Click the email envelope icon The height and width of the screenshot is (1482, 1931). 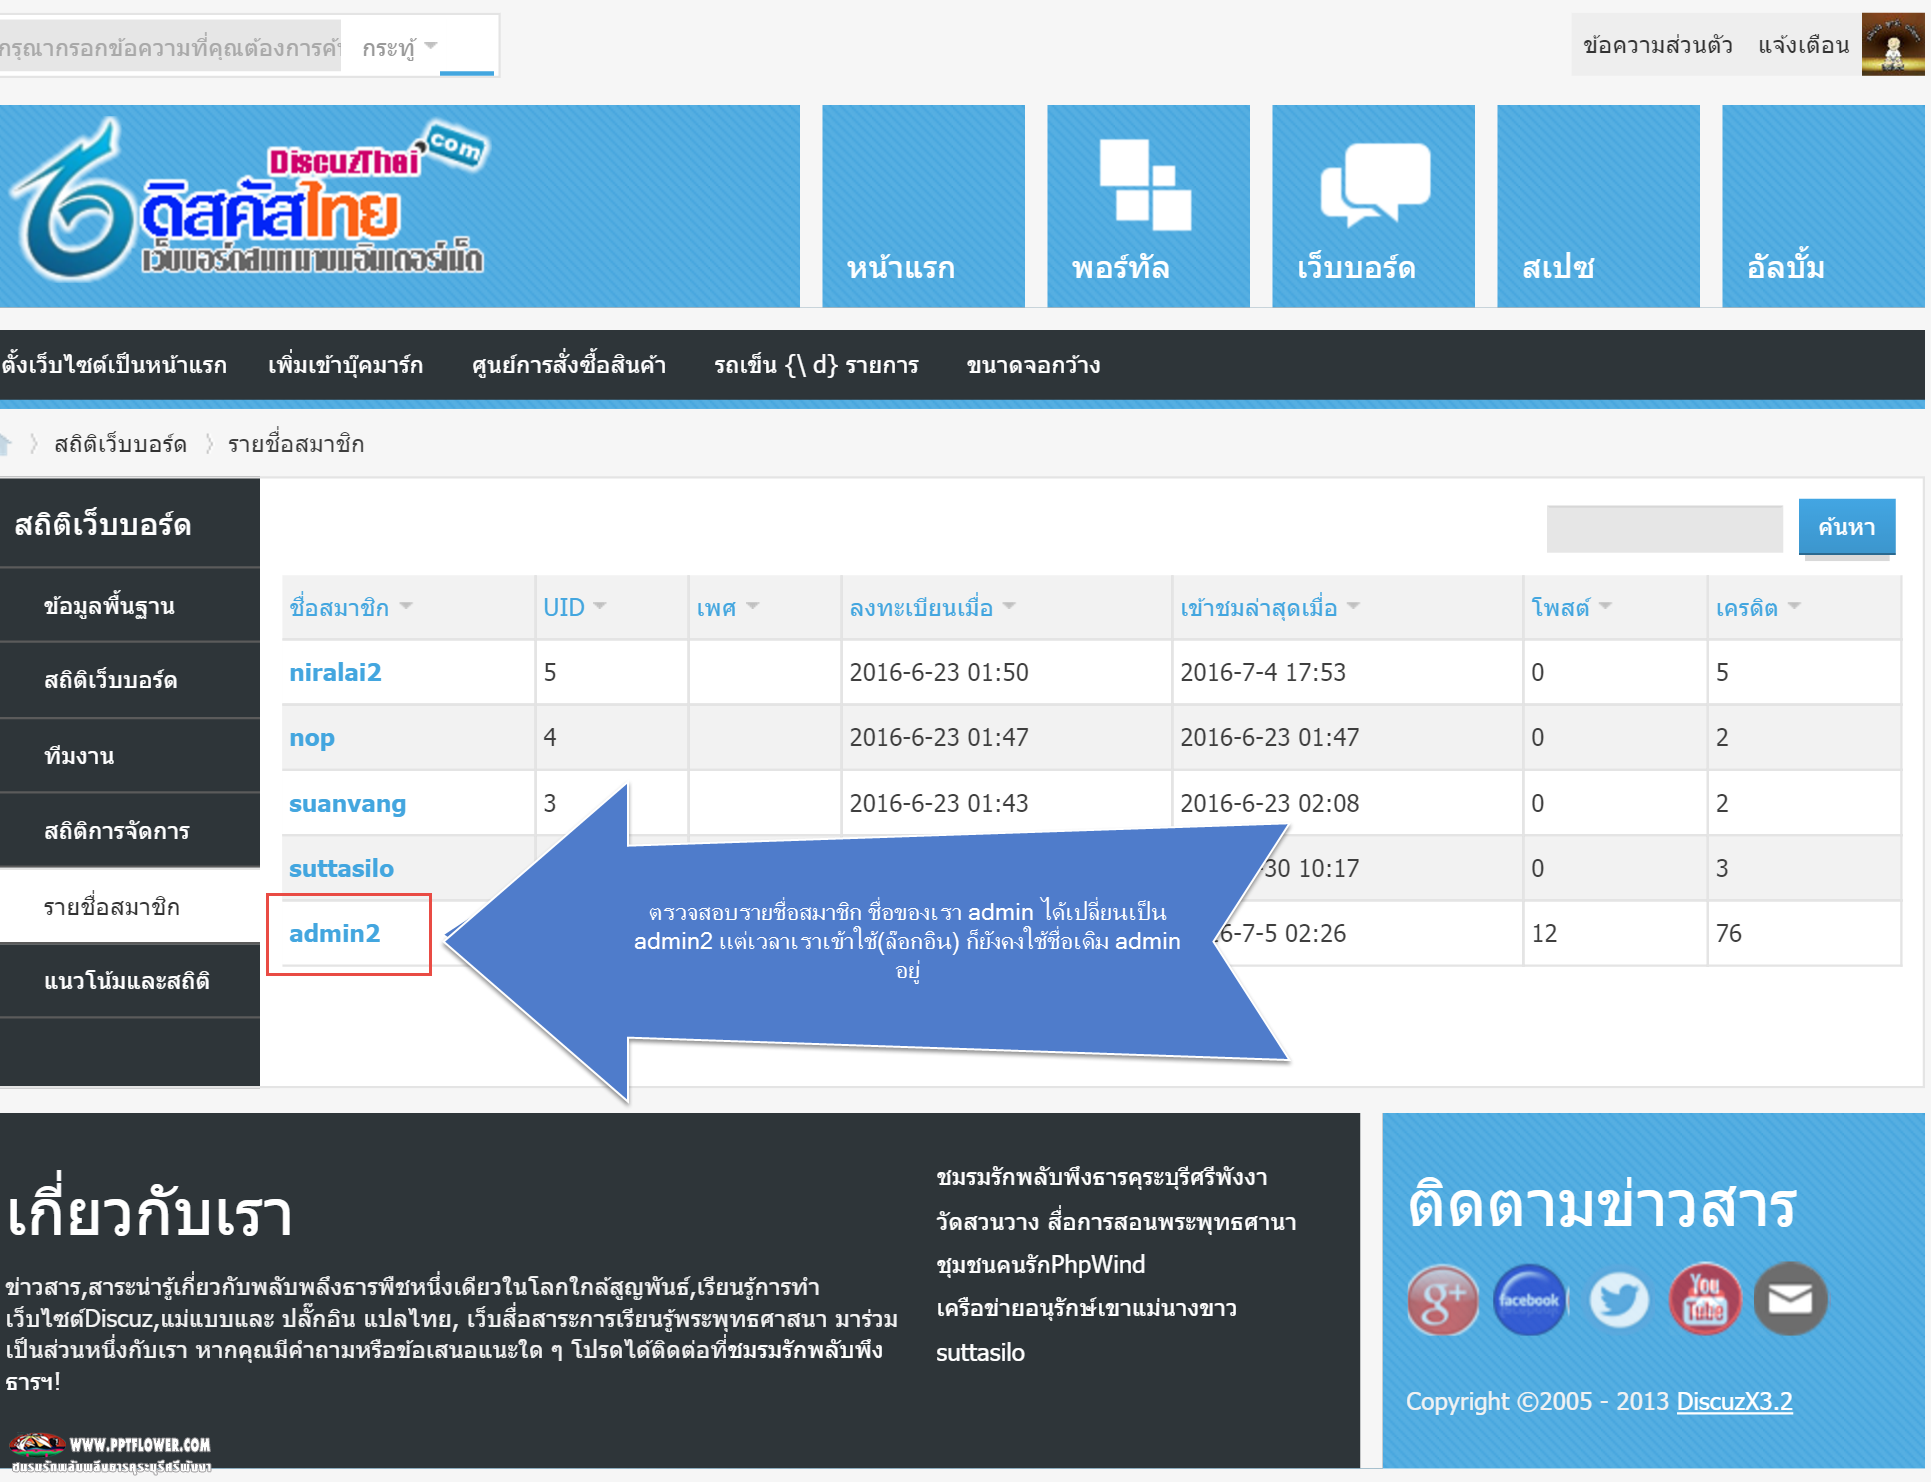[1790, 1299]
